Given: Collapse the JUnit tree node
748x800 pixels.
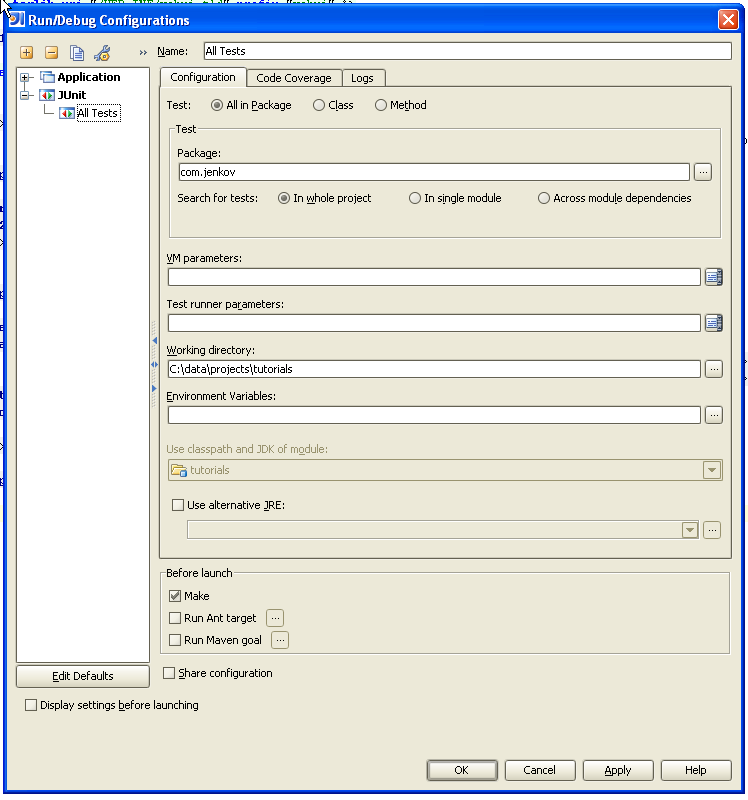Looking at the screenshot, I should [26, 96].
